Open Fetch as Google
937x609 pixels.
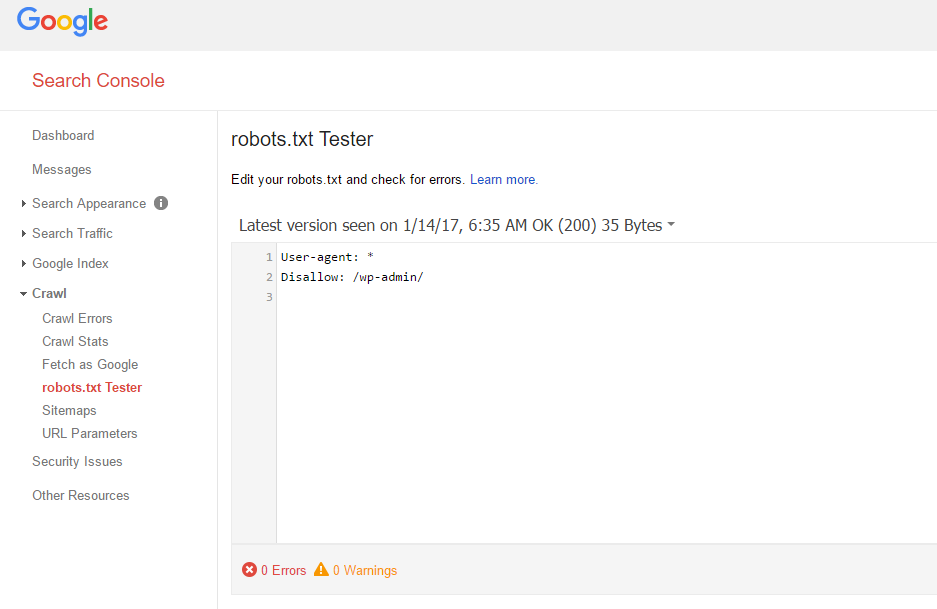pyautogui.click(x=90, y=365)
